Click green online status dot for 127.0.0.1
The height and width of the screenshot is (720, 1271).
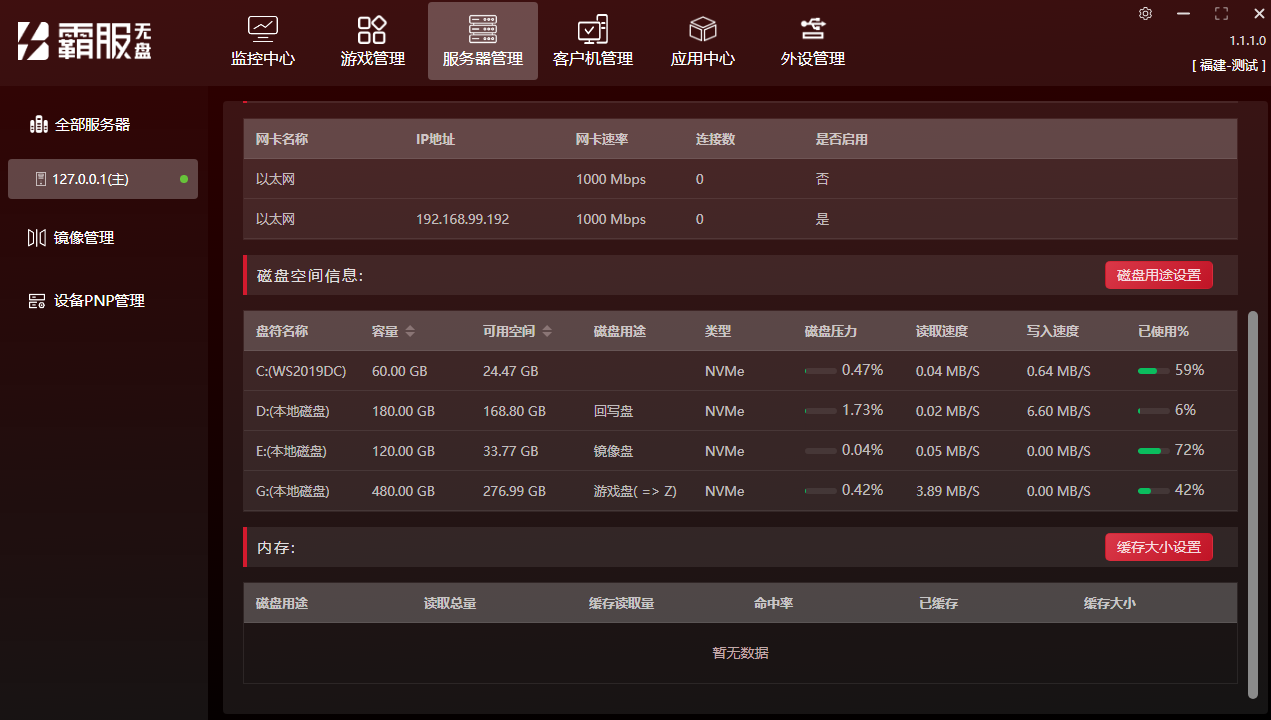pyautogui.click(x=184, y=179)
